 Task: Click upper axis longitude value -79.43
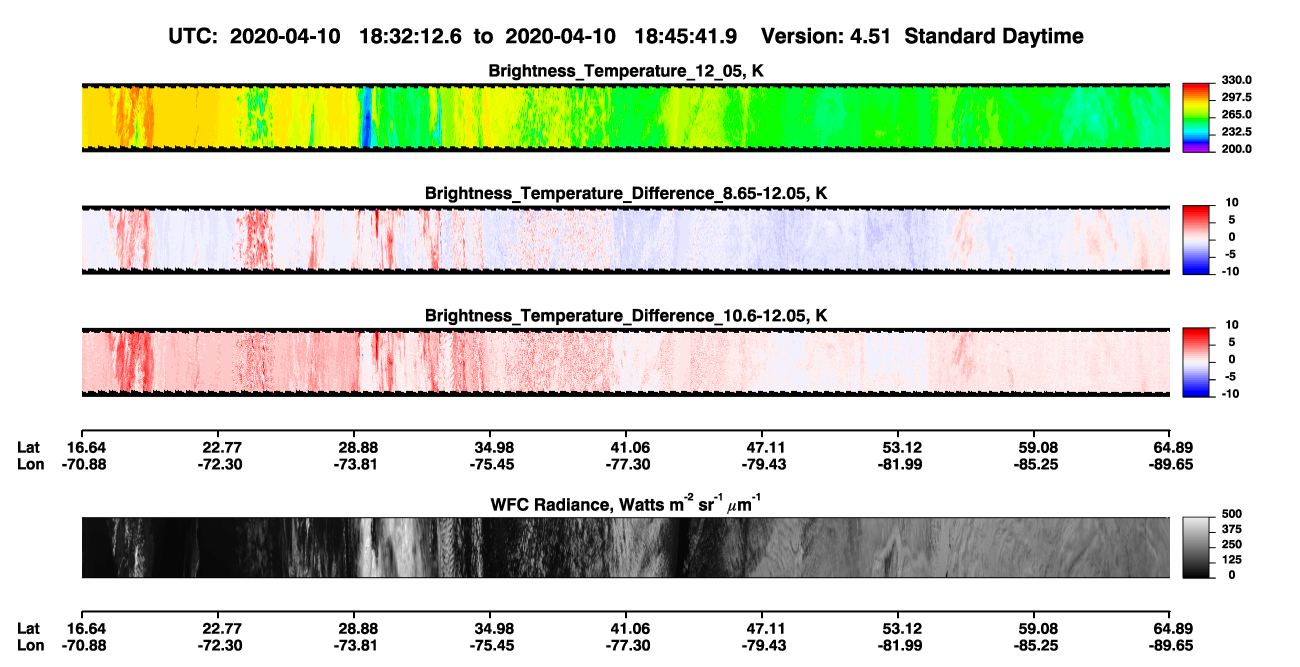[762, 464]
